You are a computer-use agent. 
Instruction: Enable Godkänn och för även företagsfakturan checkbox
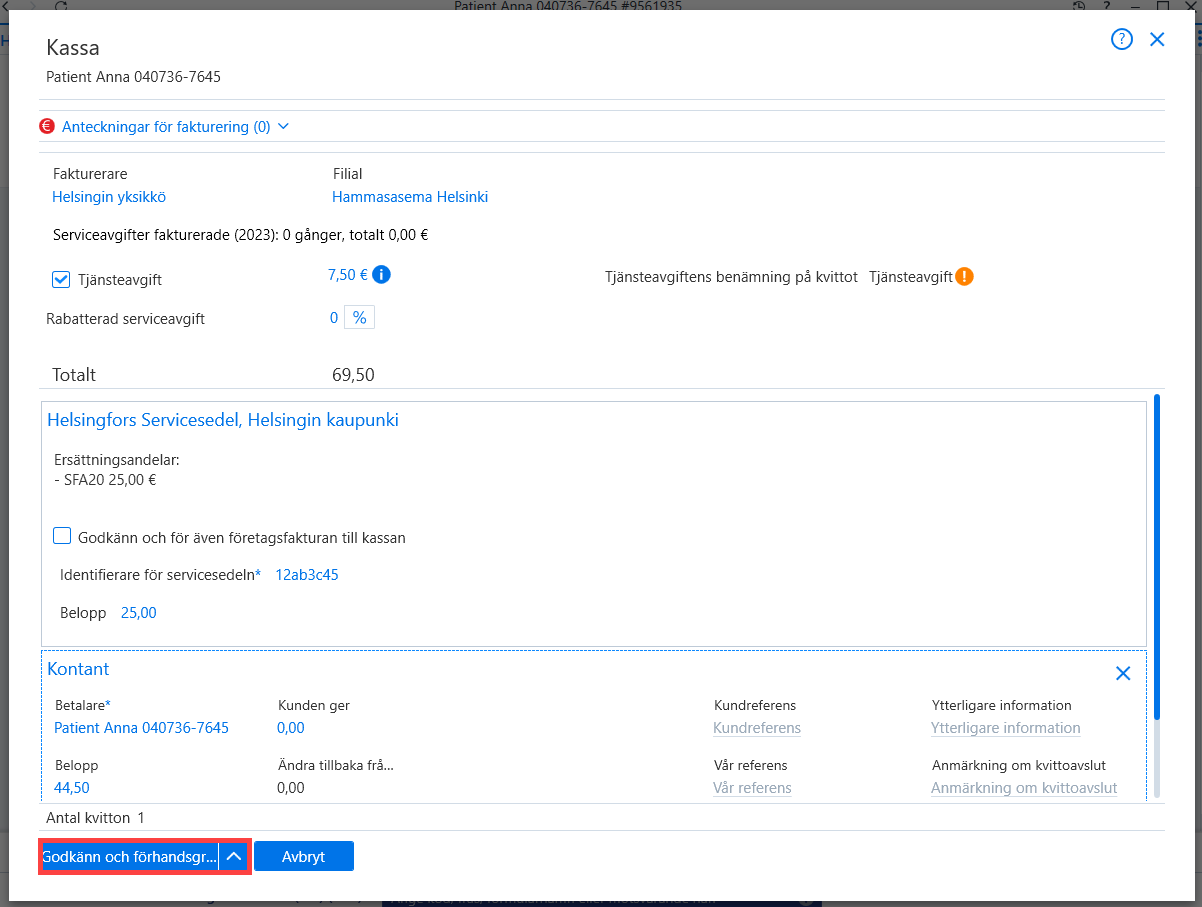(62, 537)
